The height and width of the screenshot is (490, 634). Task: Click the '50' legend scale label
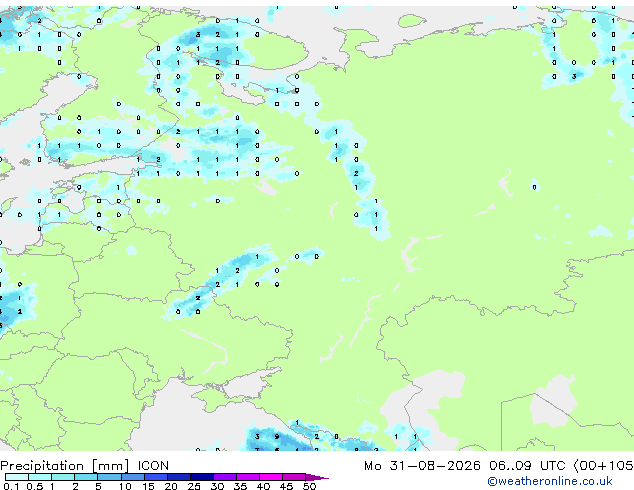tap(309, 486)
